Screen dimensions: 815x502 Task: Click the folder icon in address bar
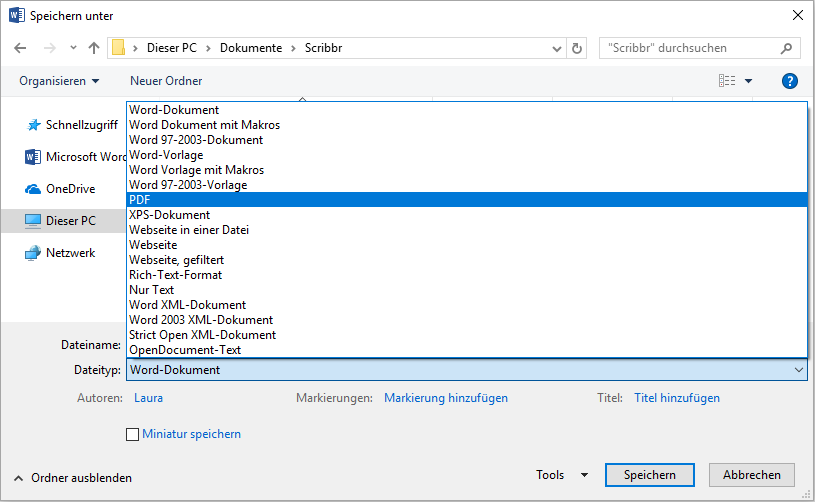click(119, 48)
